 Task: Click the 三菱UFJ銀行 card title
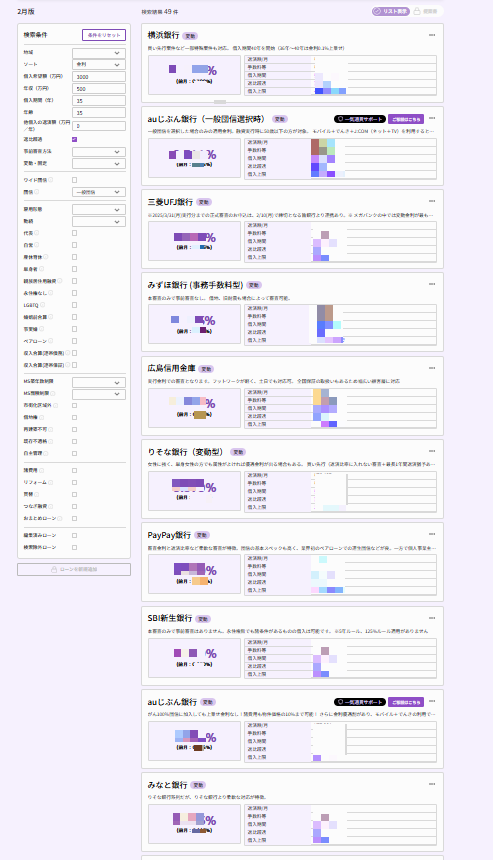click(170, 202)
